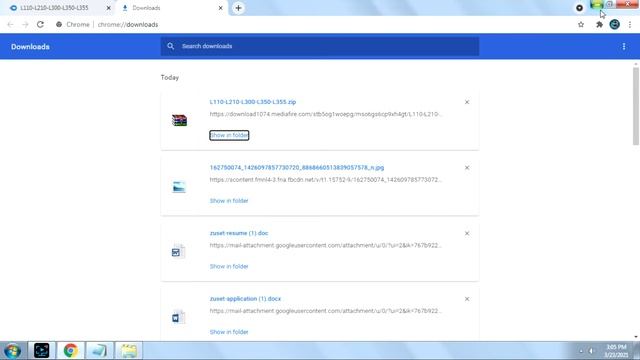Viewport: 640px width, 360px height.
Task: Remove zuset resume entry from list
Action: [467, 233]
